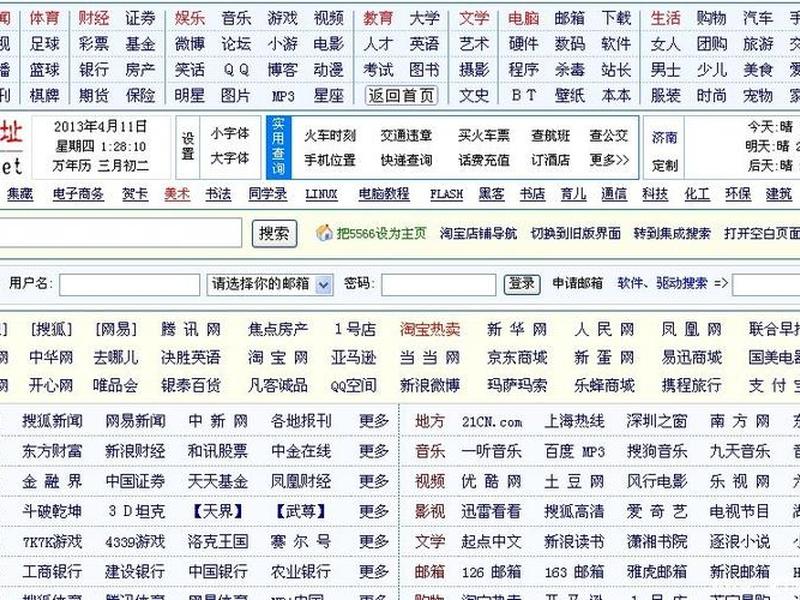Open the 娱乐 category

pyautogui.click(x=189, y=18)
